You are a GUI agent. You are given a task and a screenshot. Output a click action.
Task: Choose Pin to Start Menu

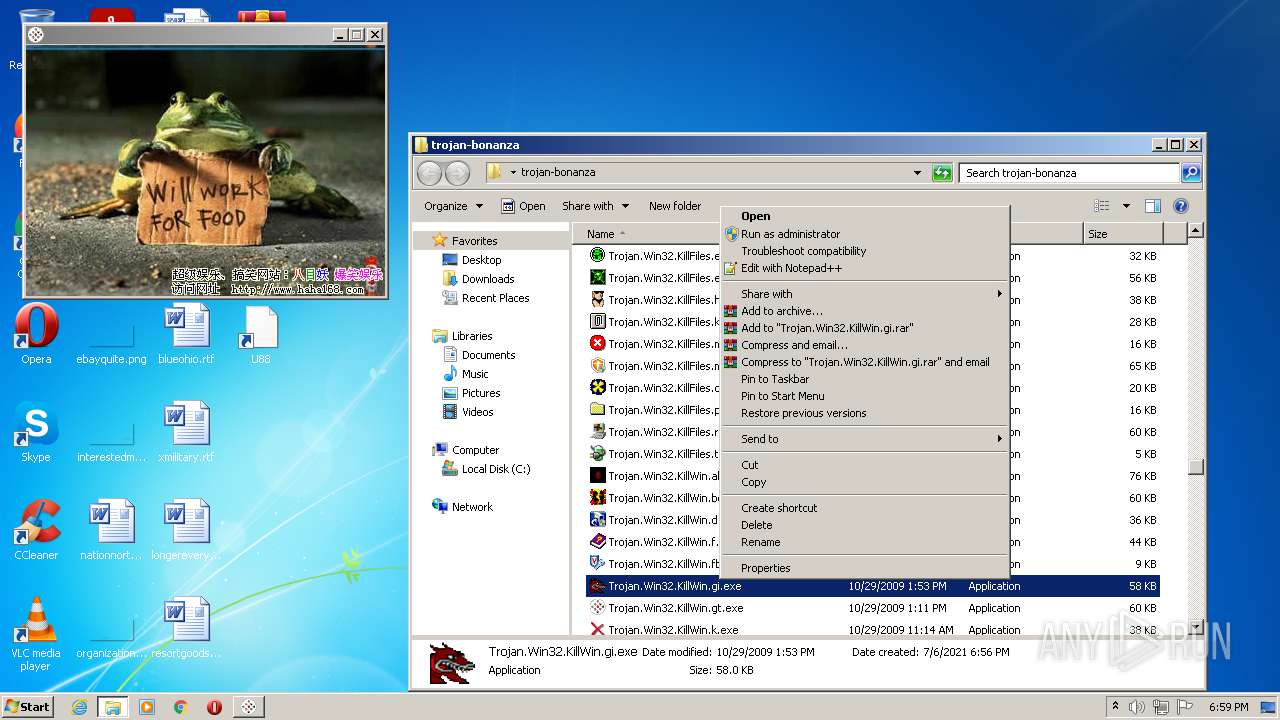[865, 396]
